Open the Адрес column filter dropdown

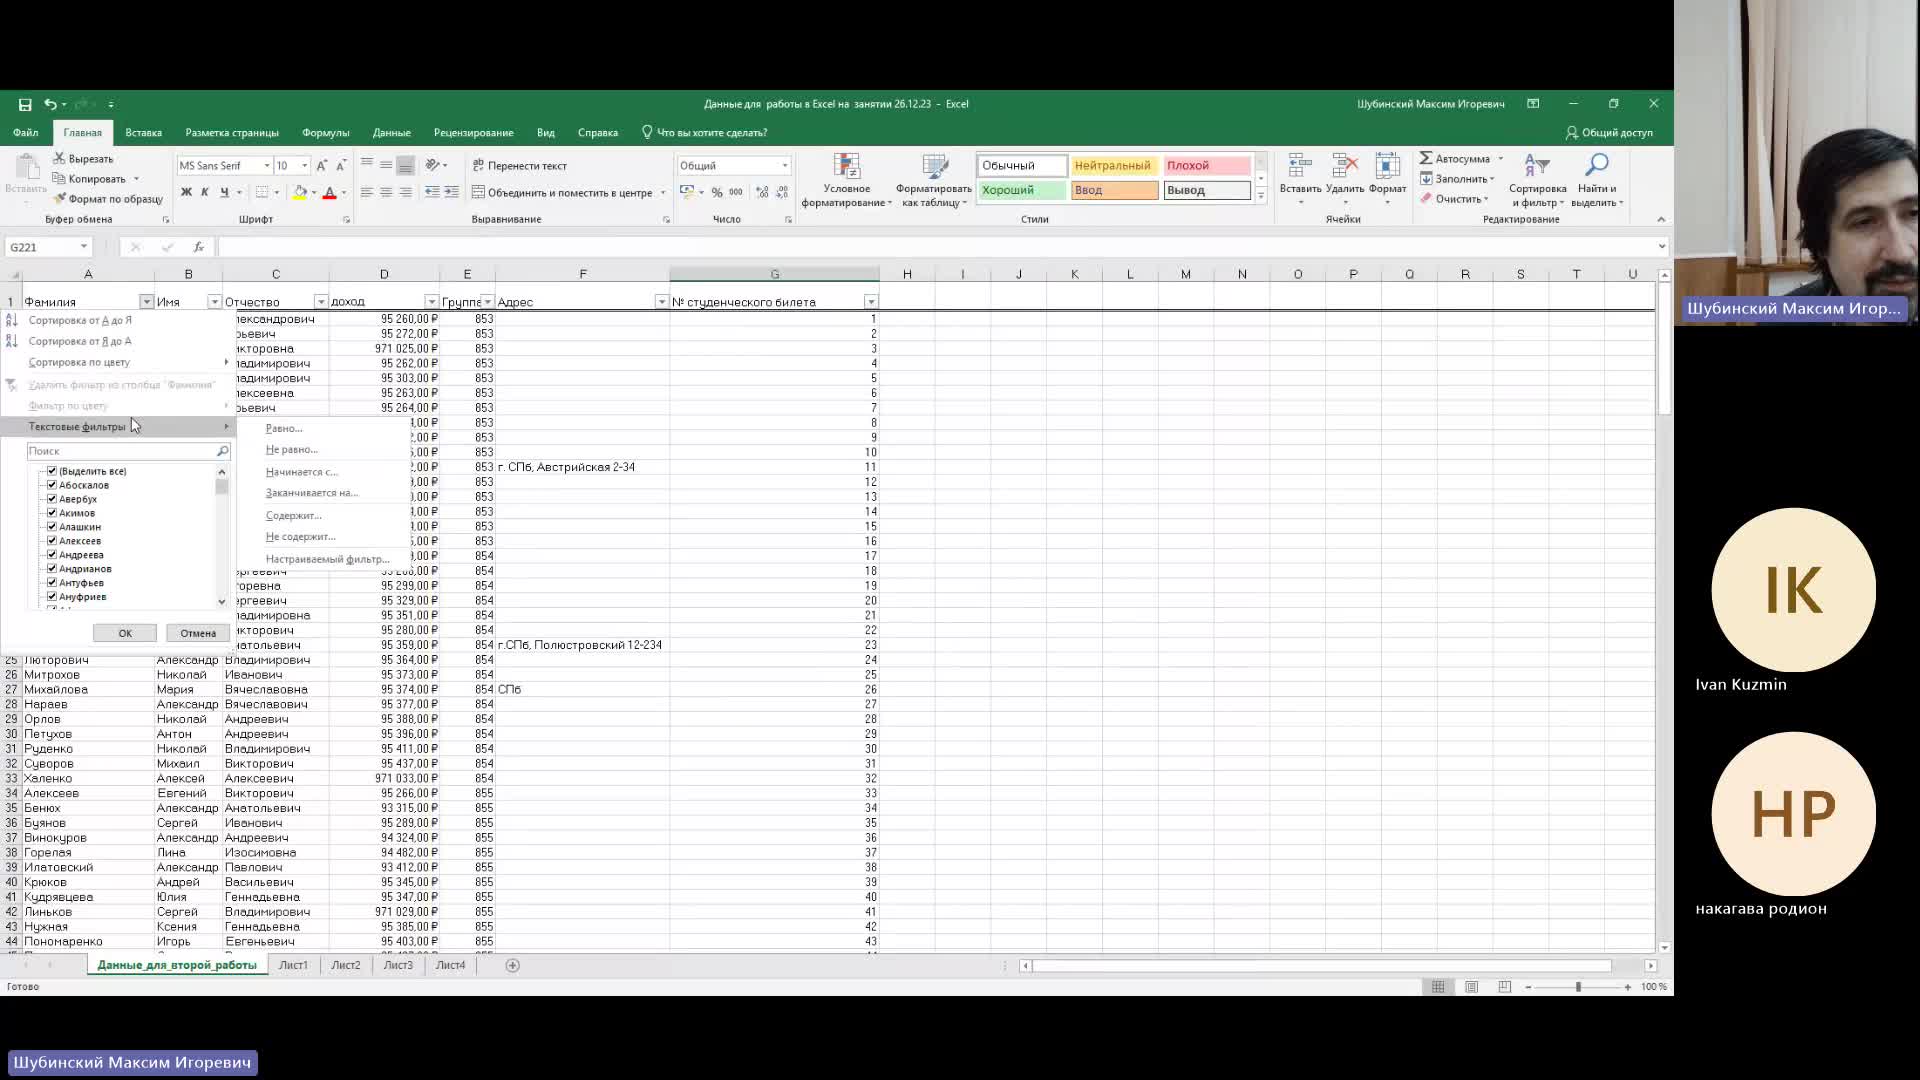(661, 302)
